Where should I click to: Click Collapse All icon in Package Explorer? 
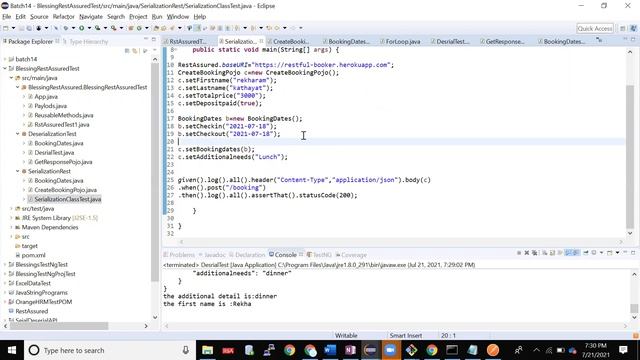point(127,51)
